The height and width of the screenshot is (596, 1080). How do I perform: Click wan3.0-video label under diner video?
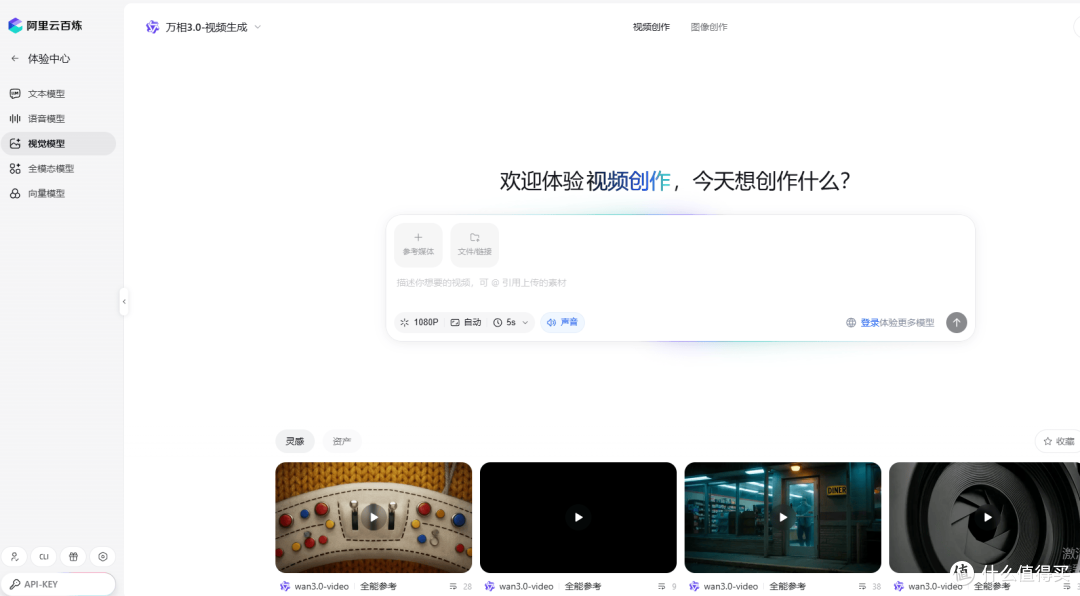tap(731, 586)
